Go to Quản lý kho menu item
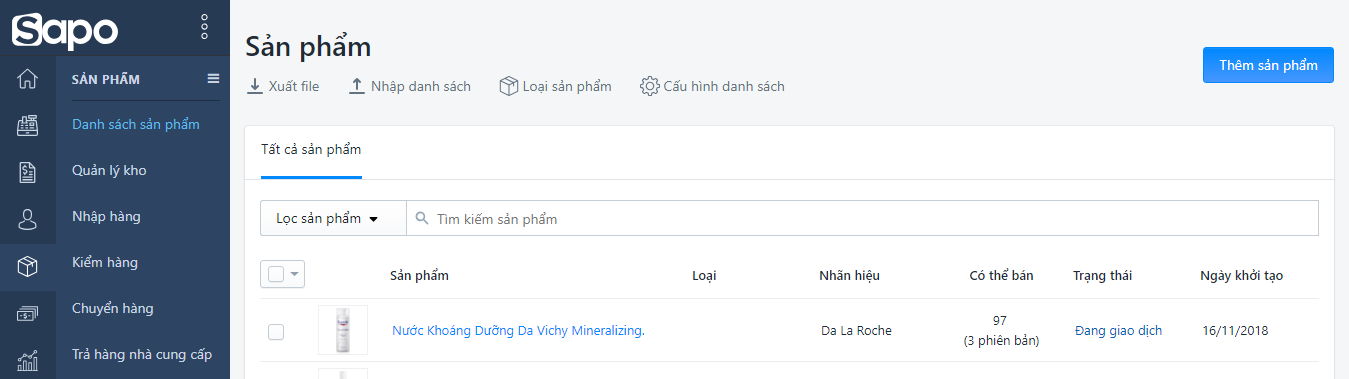 [109, 171]
